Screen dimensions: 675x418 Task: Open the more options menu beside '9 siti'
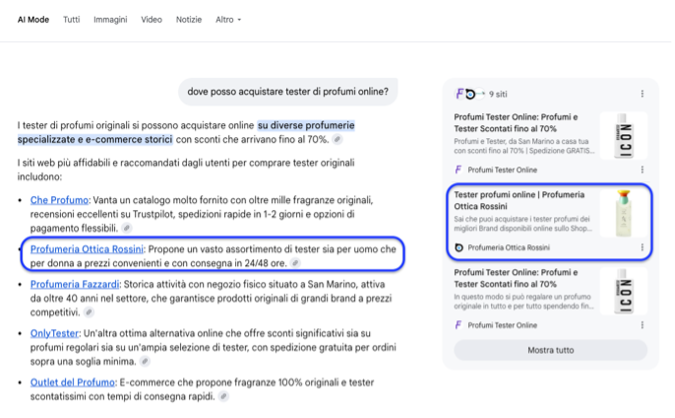tap(642, 94)
